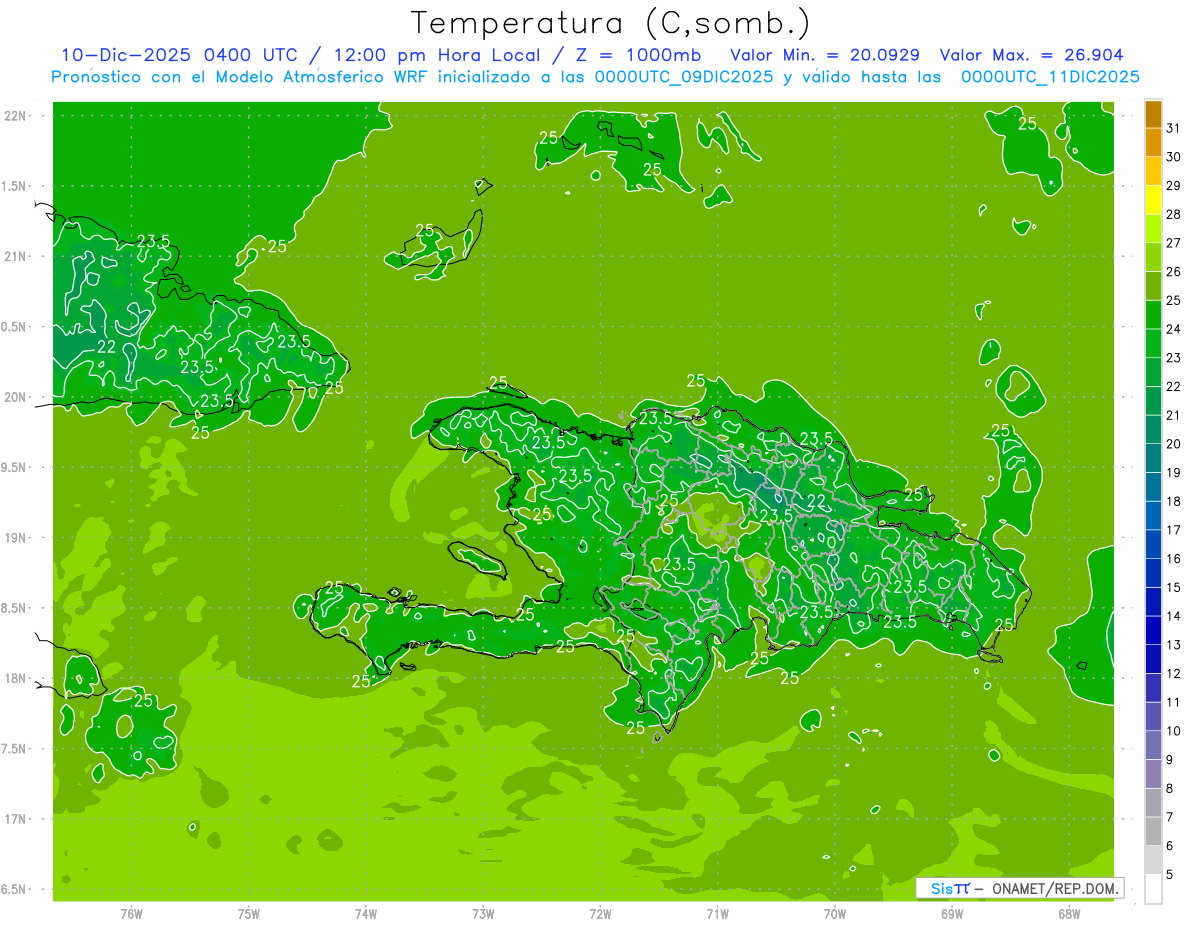Screen dimensions: 1200x927
Task: Click the '18N' latitude axis label
Action: click(16, 678)
